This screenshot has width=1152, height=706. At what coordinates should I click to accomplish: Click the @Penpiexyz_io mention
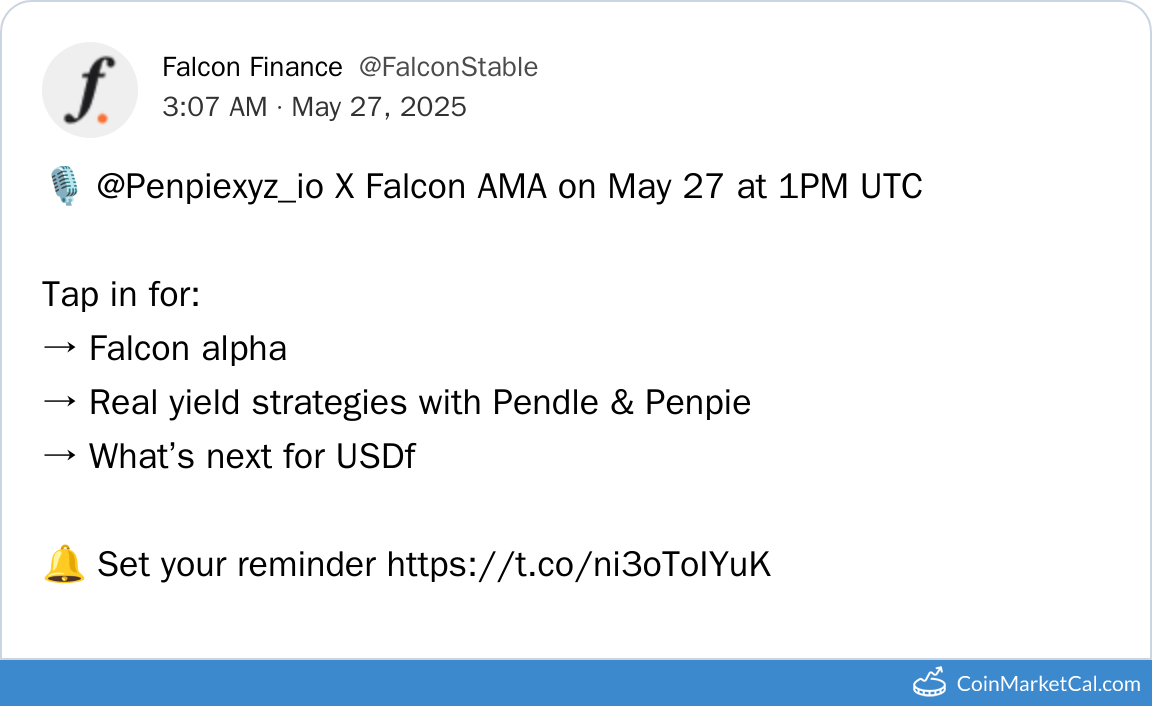pyautogui.click(x=210, y=187)
